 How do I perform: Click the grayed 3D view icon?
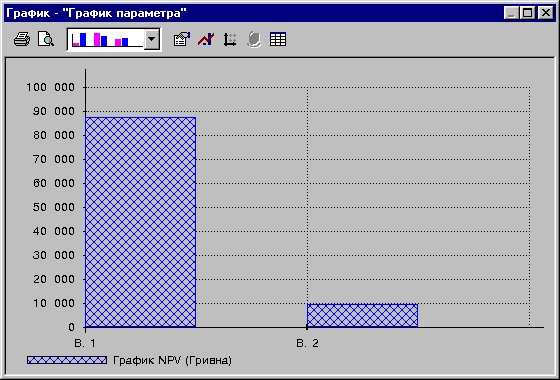(254, 39)
